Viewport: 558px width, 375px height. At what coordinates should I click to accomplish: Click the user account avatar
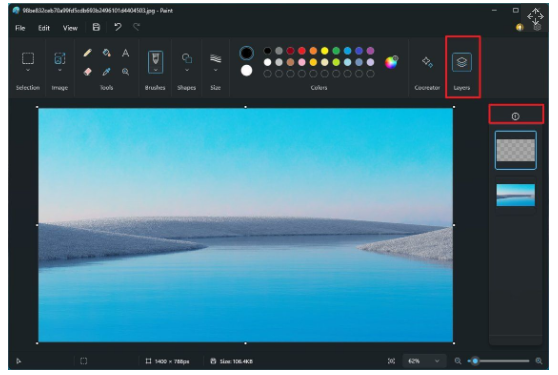click(x=520, y=27)
